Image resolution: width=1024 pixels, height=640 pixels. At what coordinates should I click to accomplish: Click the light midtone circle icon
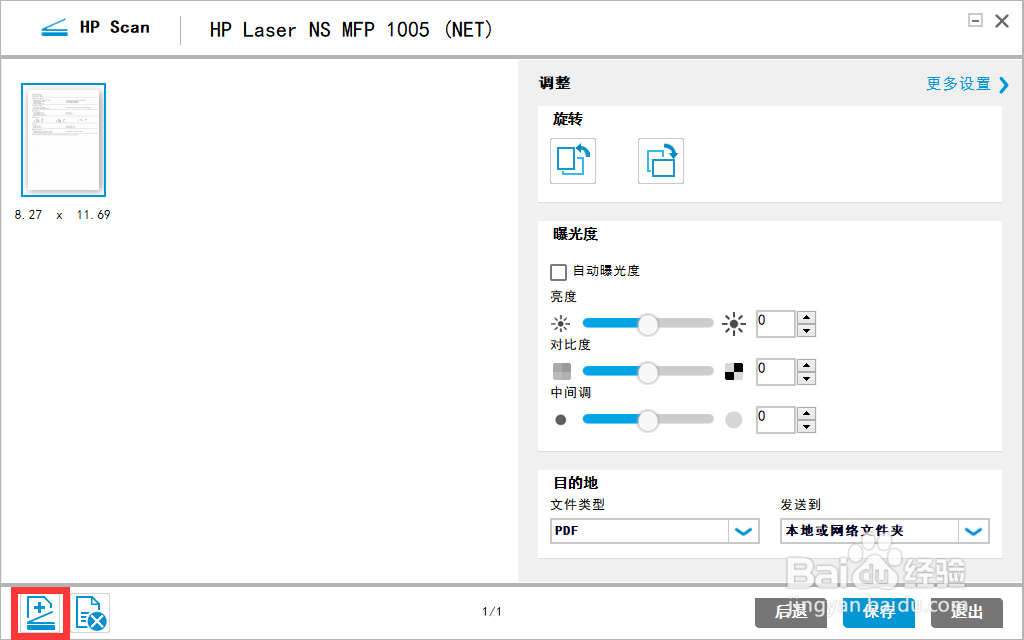pos(734,419)
